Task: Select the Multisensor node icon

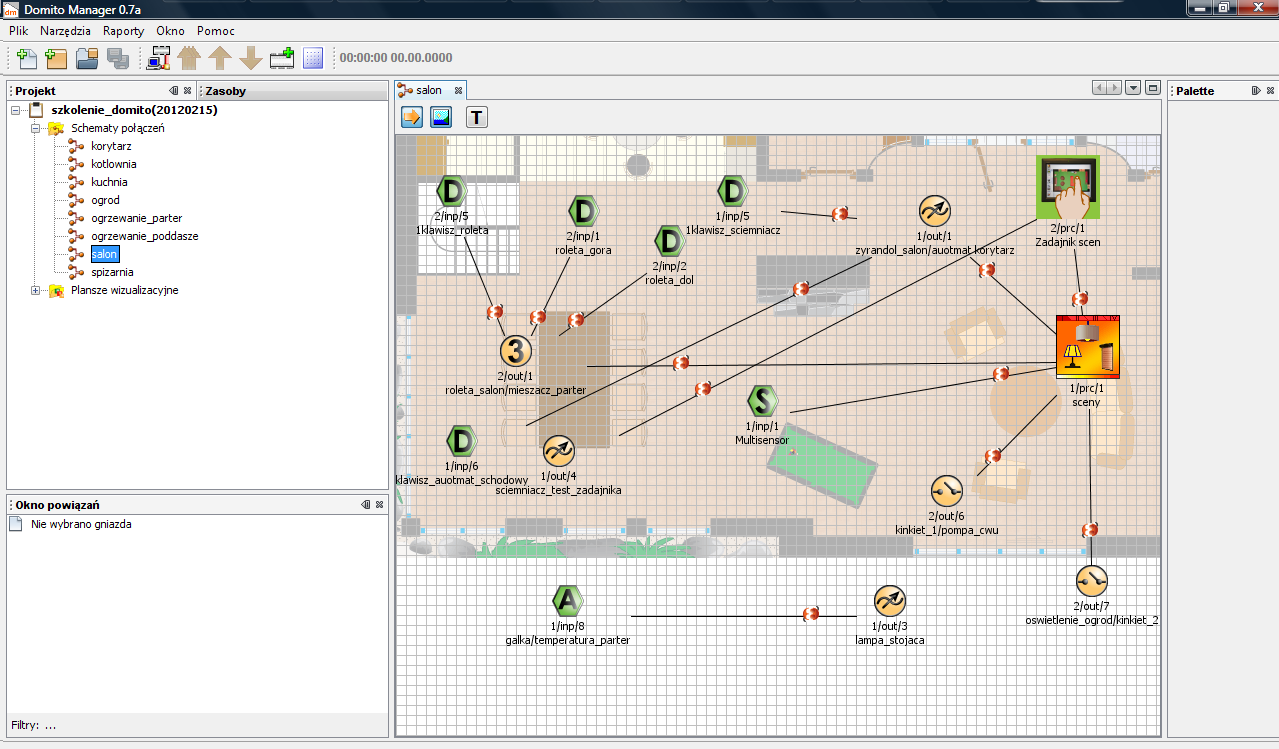Action: [762, 401]
